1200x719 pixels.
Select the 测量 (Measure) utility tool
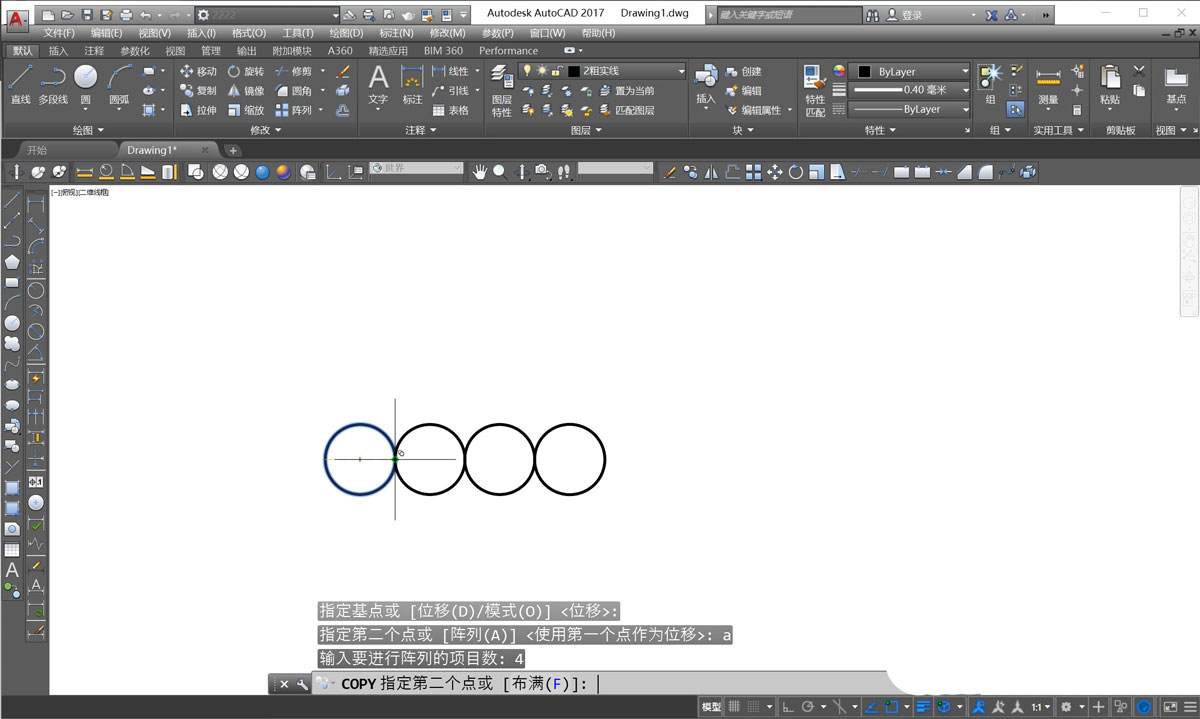pyautogui.click(x=1047, y=84)
